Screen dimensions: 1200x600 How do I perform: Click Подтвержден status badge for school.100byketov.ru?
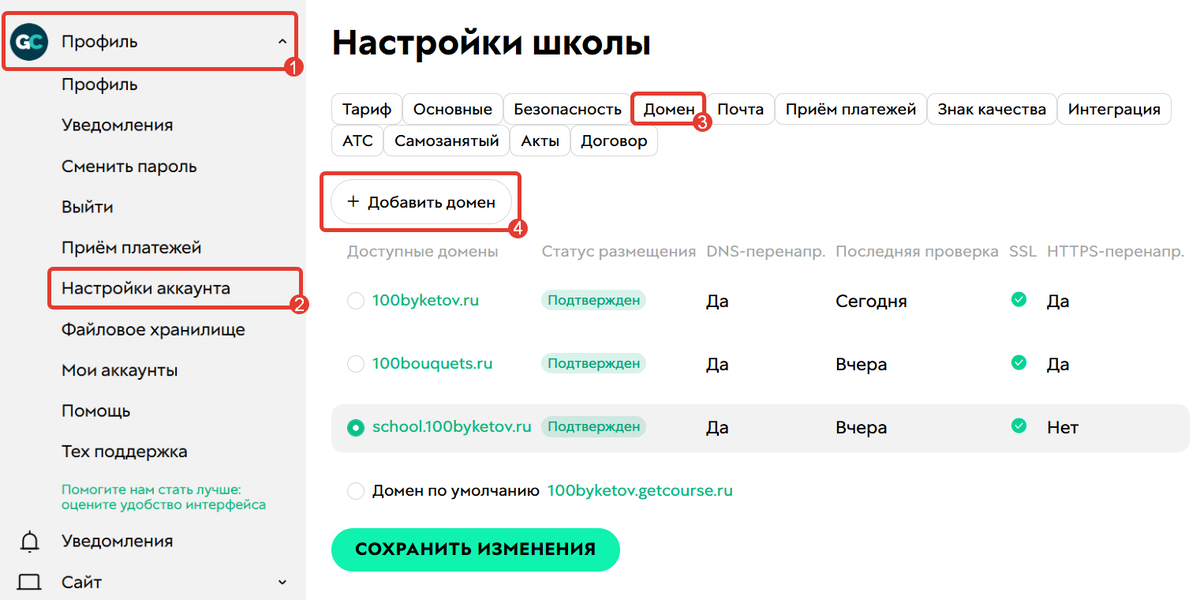point(594,426)
